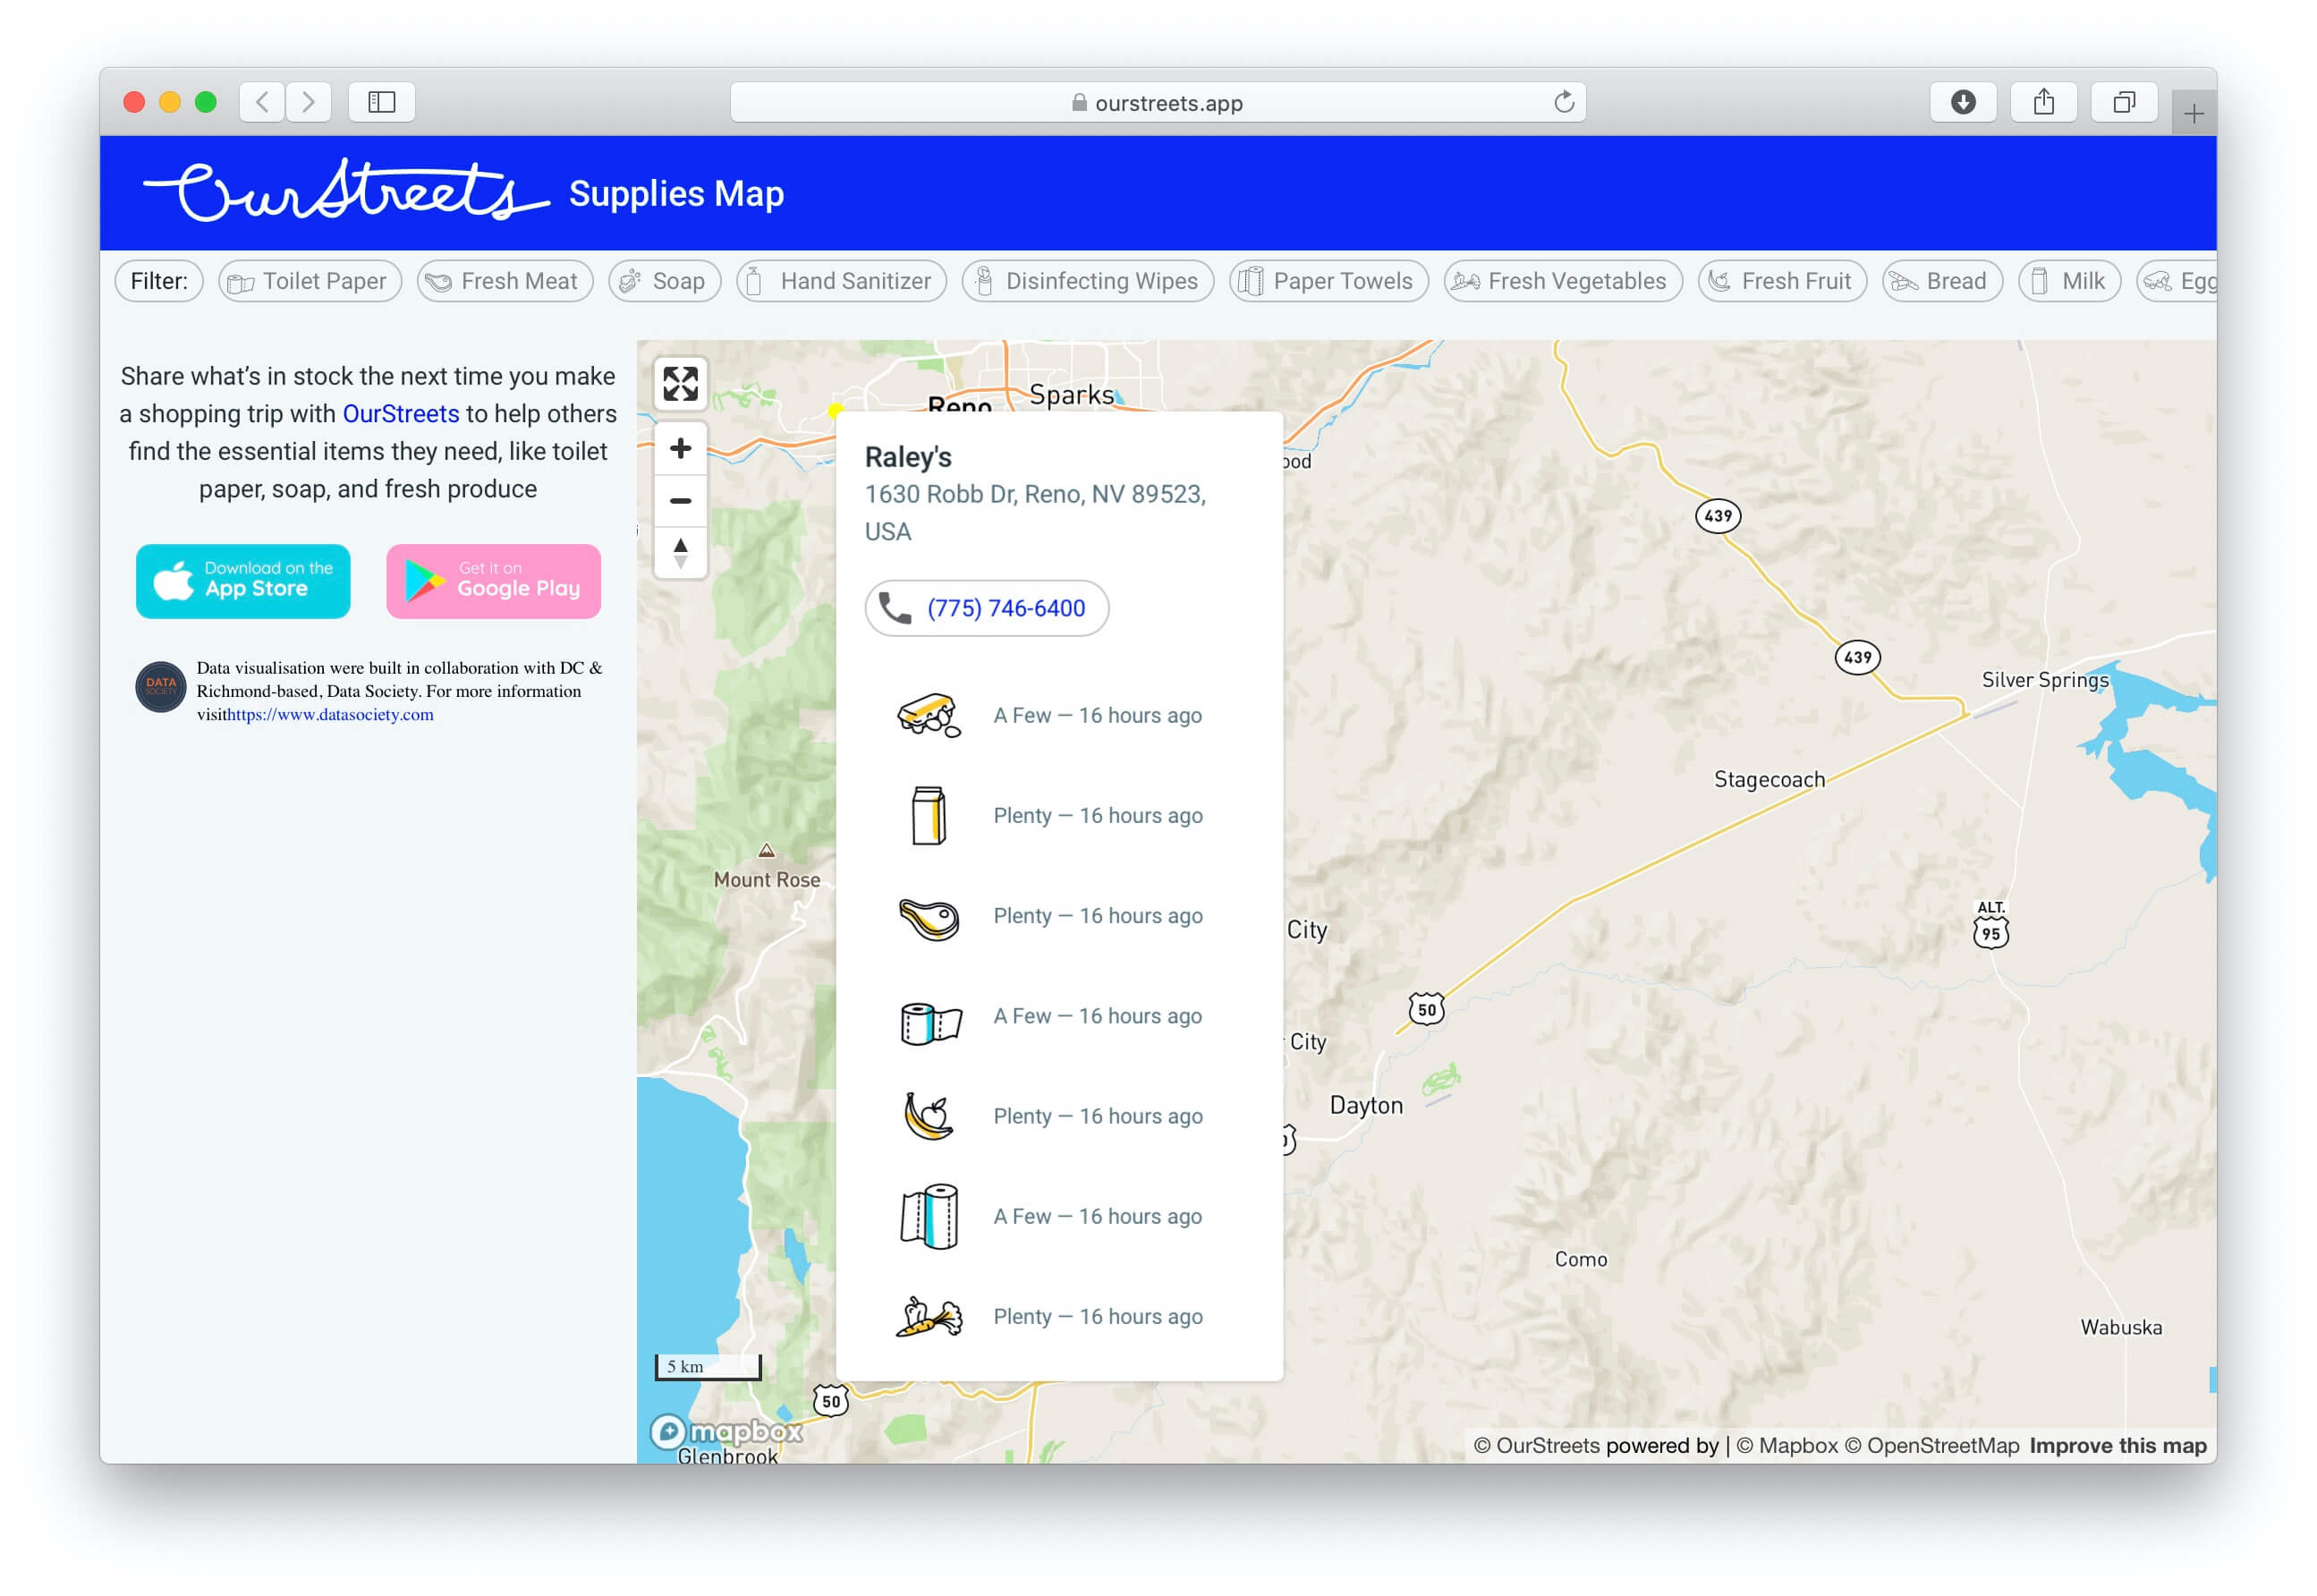Screen dimensions: 2317x1596
Task: Click the Supplies Map title
Action: 676,193
